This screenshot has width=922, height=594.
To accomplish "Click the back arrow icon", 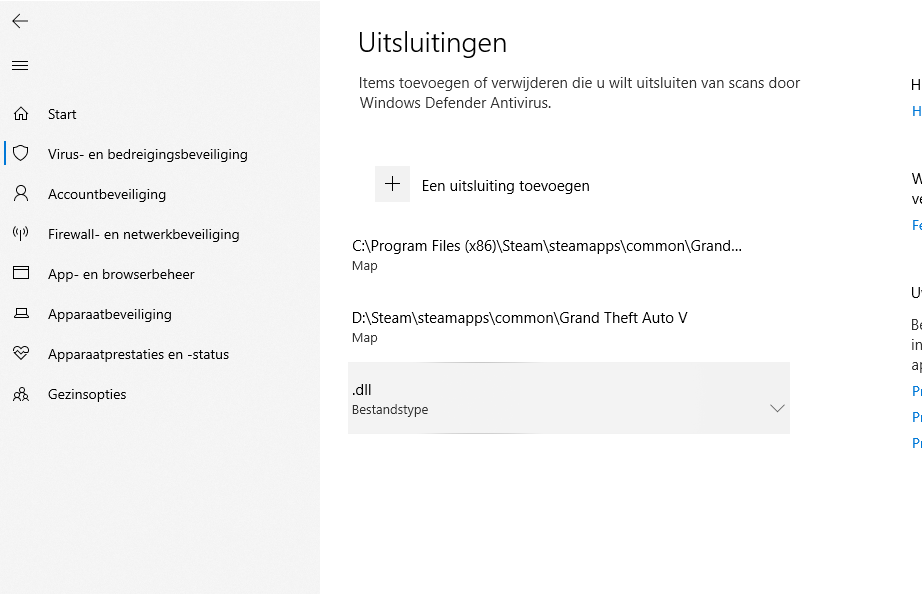I will pos(20,21).
